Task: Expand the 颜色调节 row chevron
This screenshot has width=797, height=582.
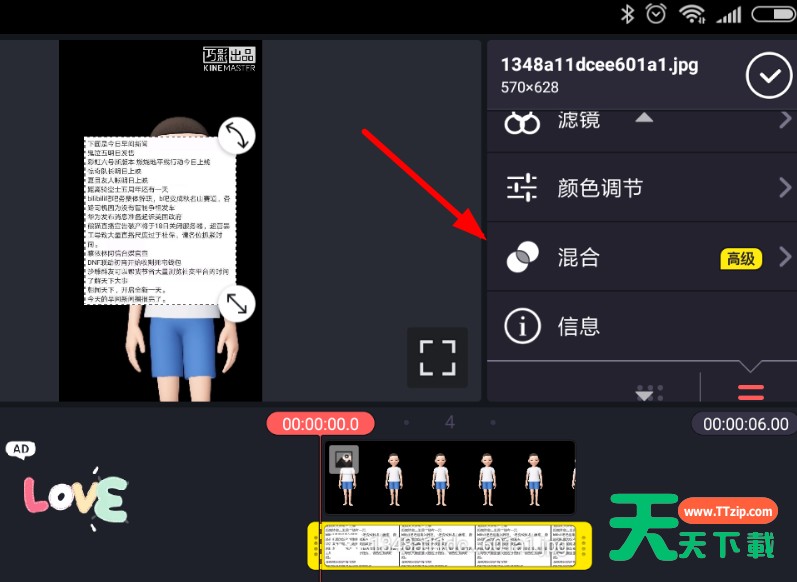Action: 784,188
